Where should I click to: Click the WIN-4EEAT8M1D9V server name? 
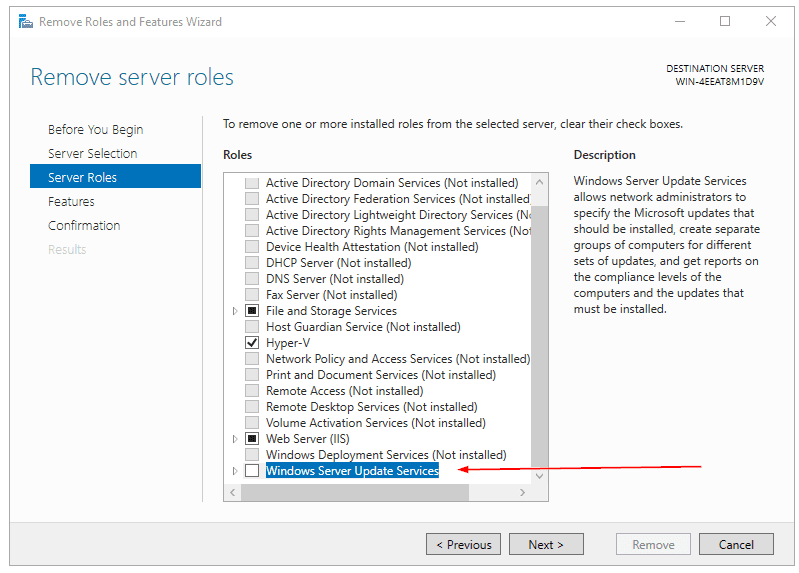click(x=720, y=82)
